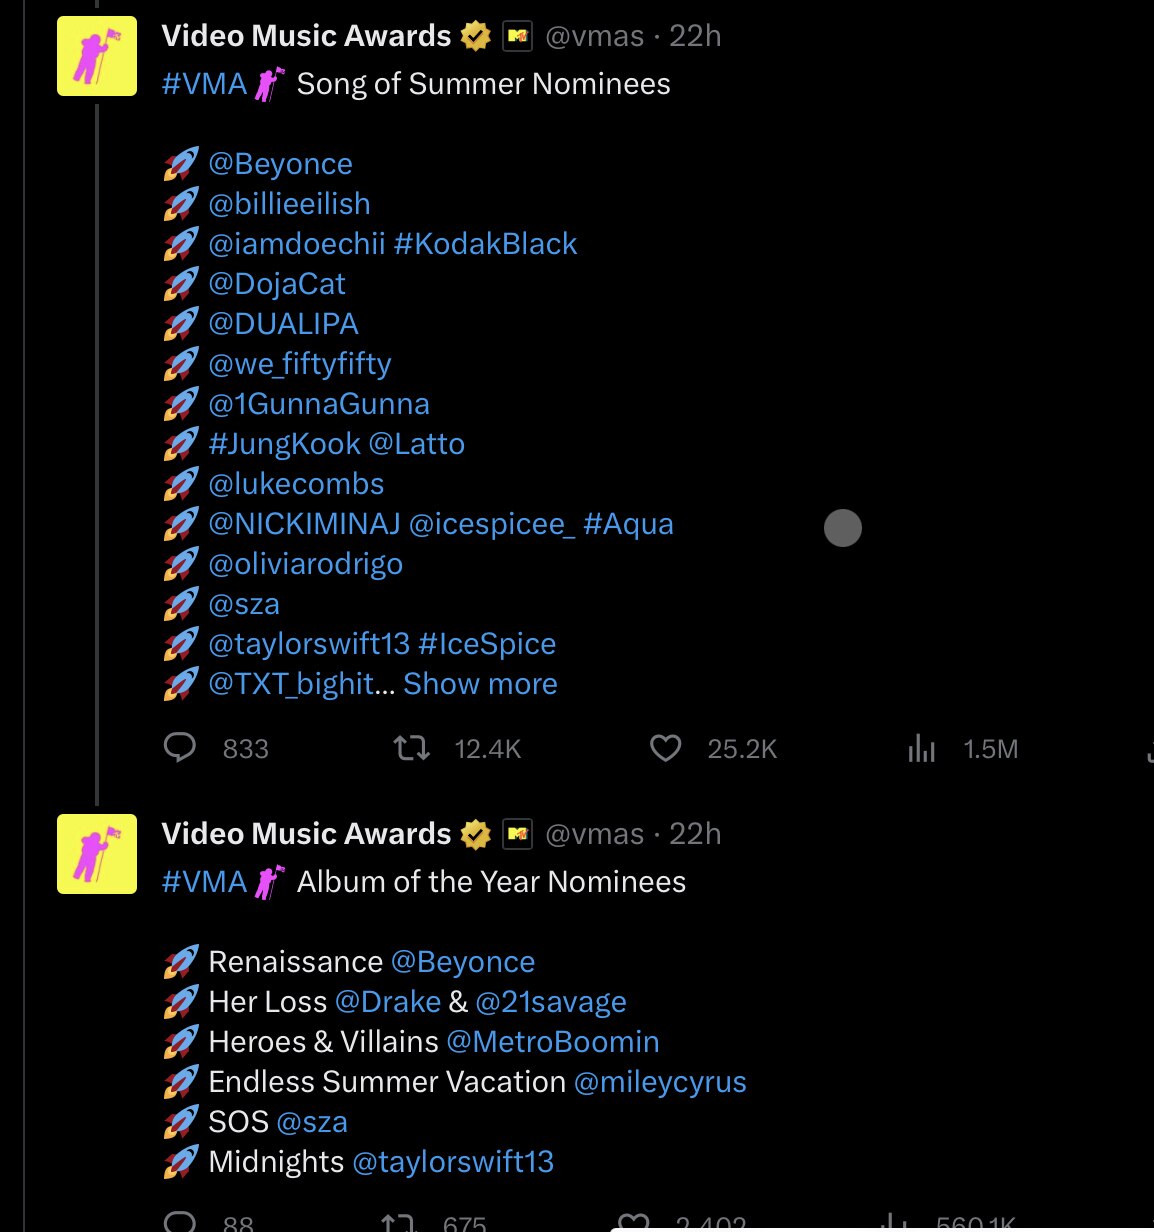Open @billieeilish profile mention
This screenshot has height=1232, width=1154.
point(289,204)
